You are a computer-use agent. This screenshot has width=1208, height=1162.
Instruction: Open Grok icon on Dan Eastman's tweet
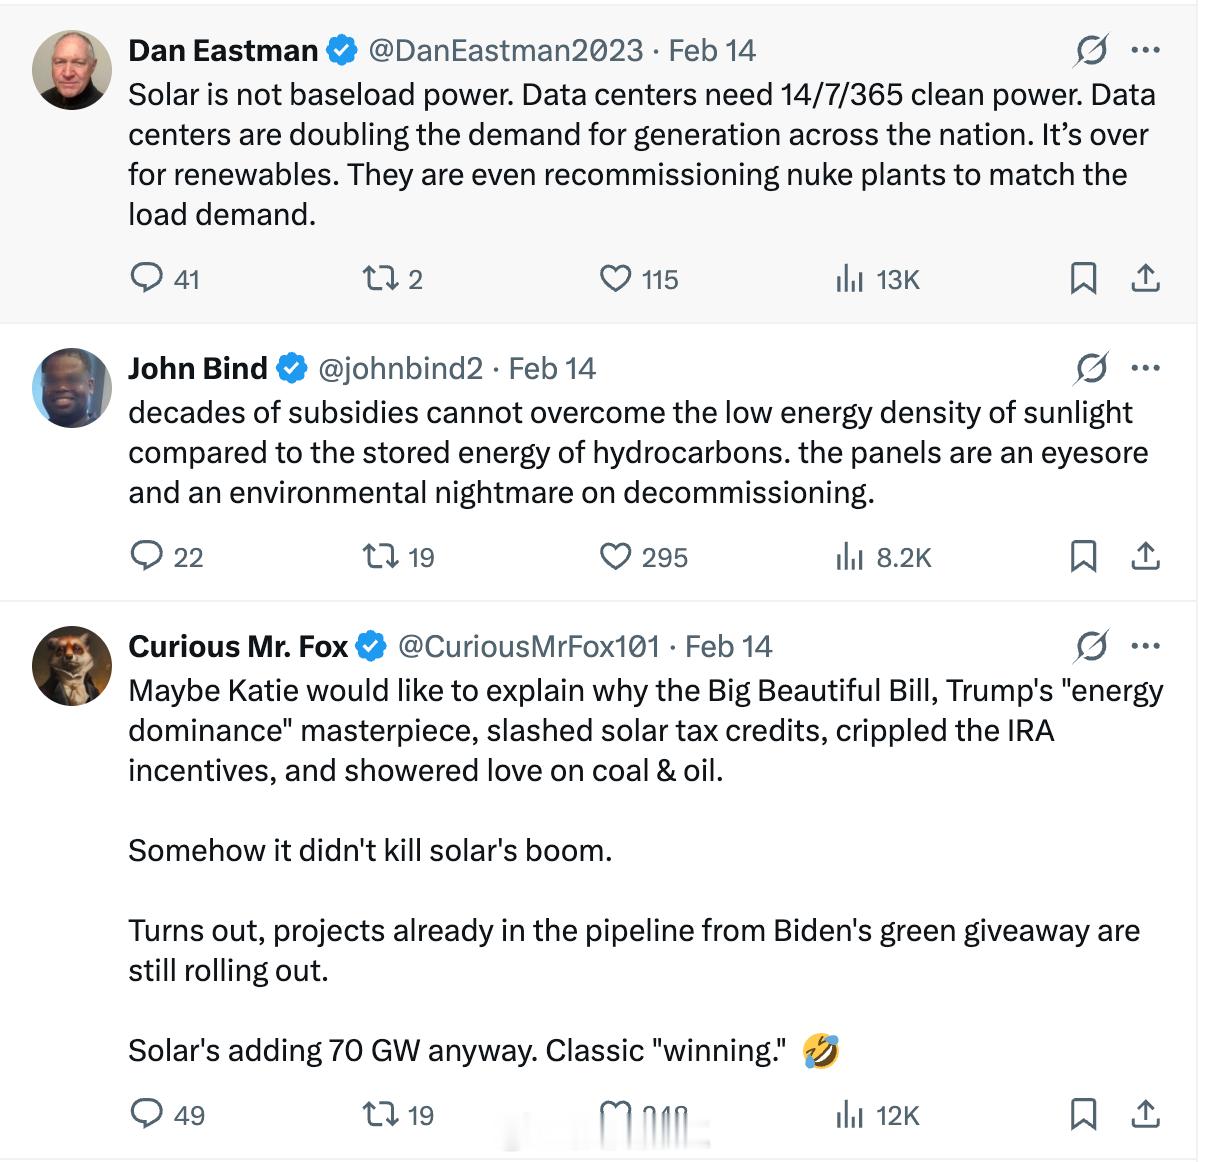pos(1091,49)
